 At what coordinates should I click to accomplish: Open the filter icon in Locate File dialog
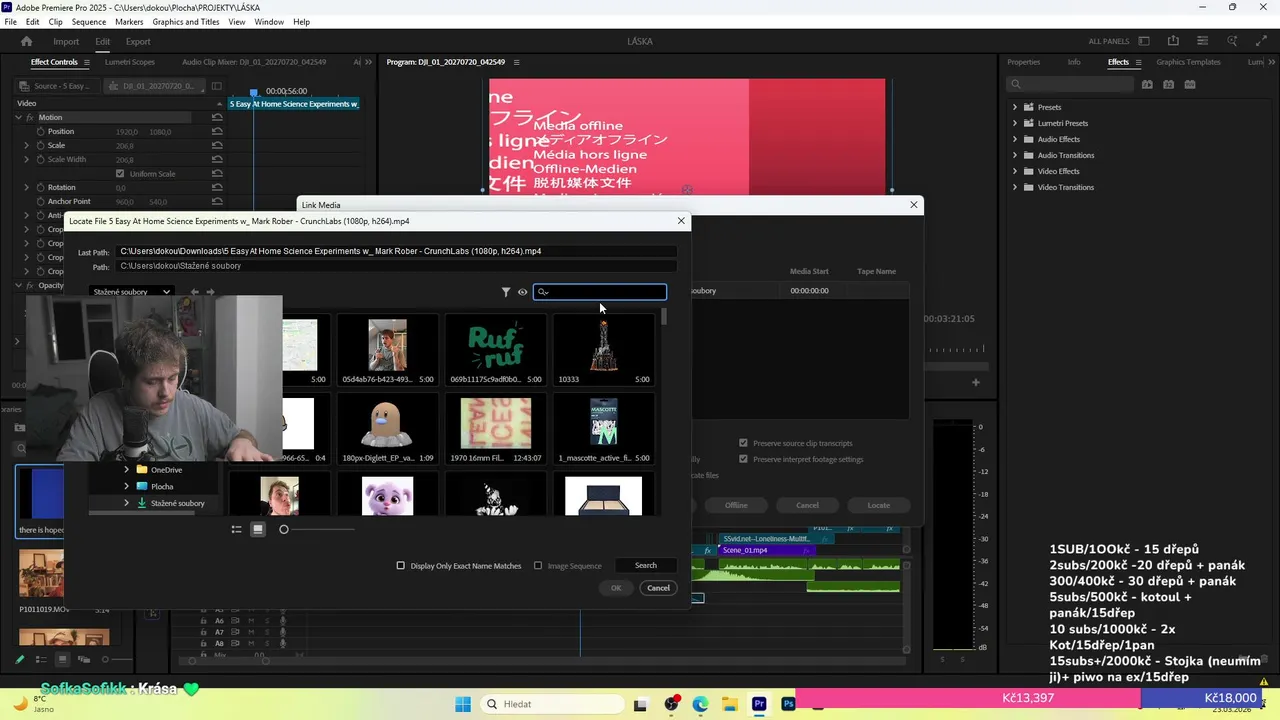tap(506, 292)
